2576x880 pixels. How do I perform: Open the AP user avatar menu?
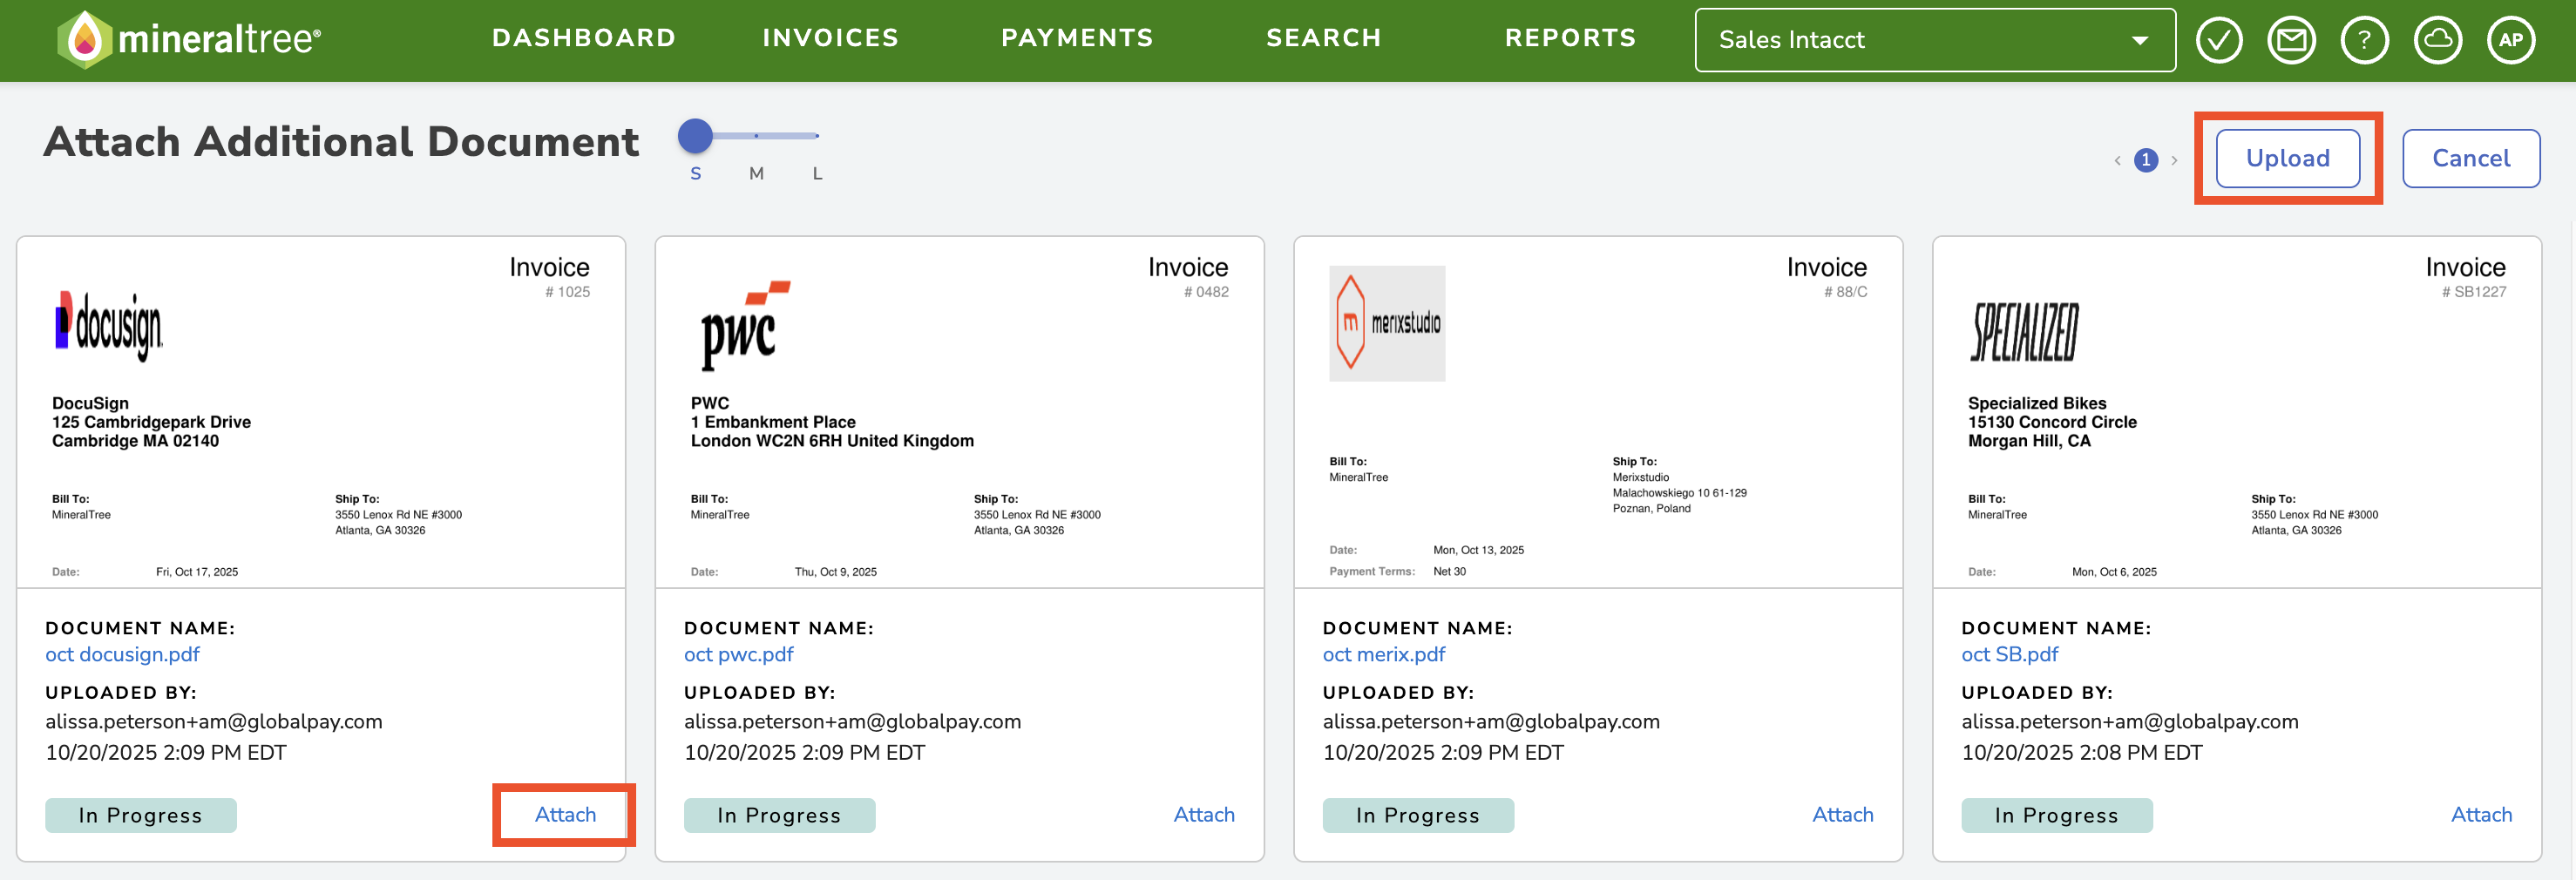[2511, 40]
